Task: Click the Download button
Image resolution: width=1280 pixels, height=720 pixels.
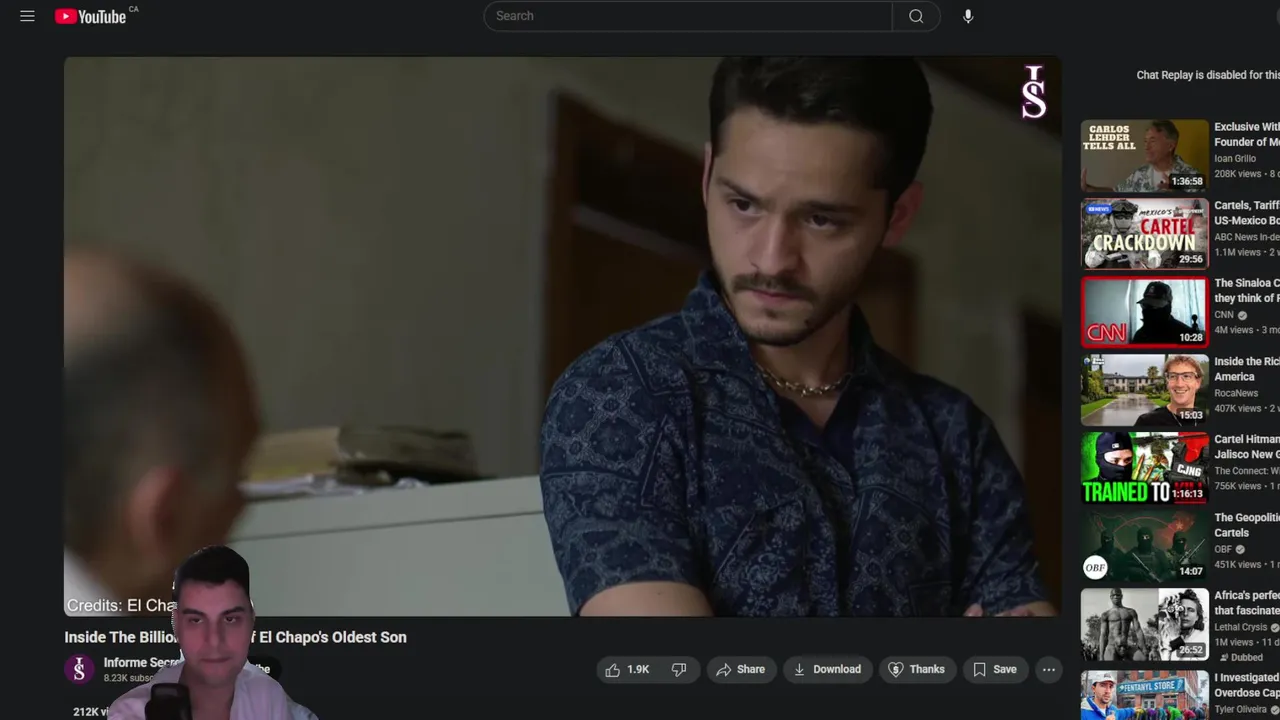Action: [x=827, y=670]
